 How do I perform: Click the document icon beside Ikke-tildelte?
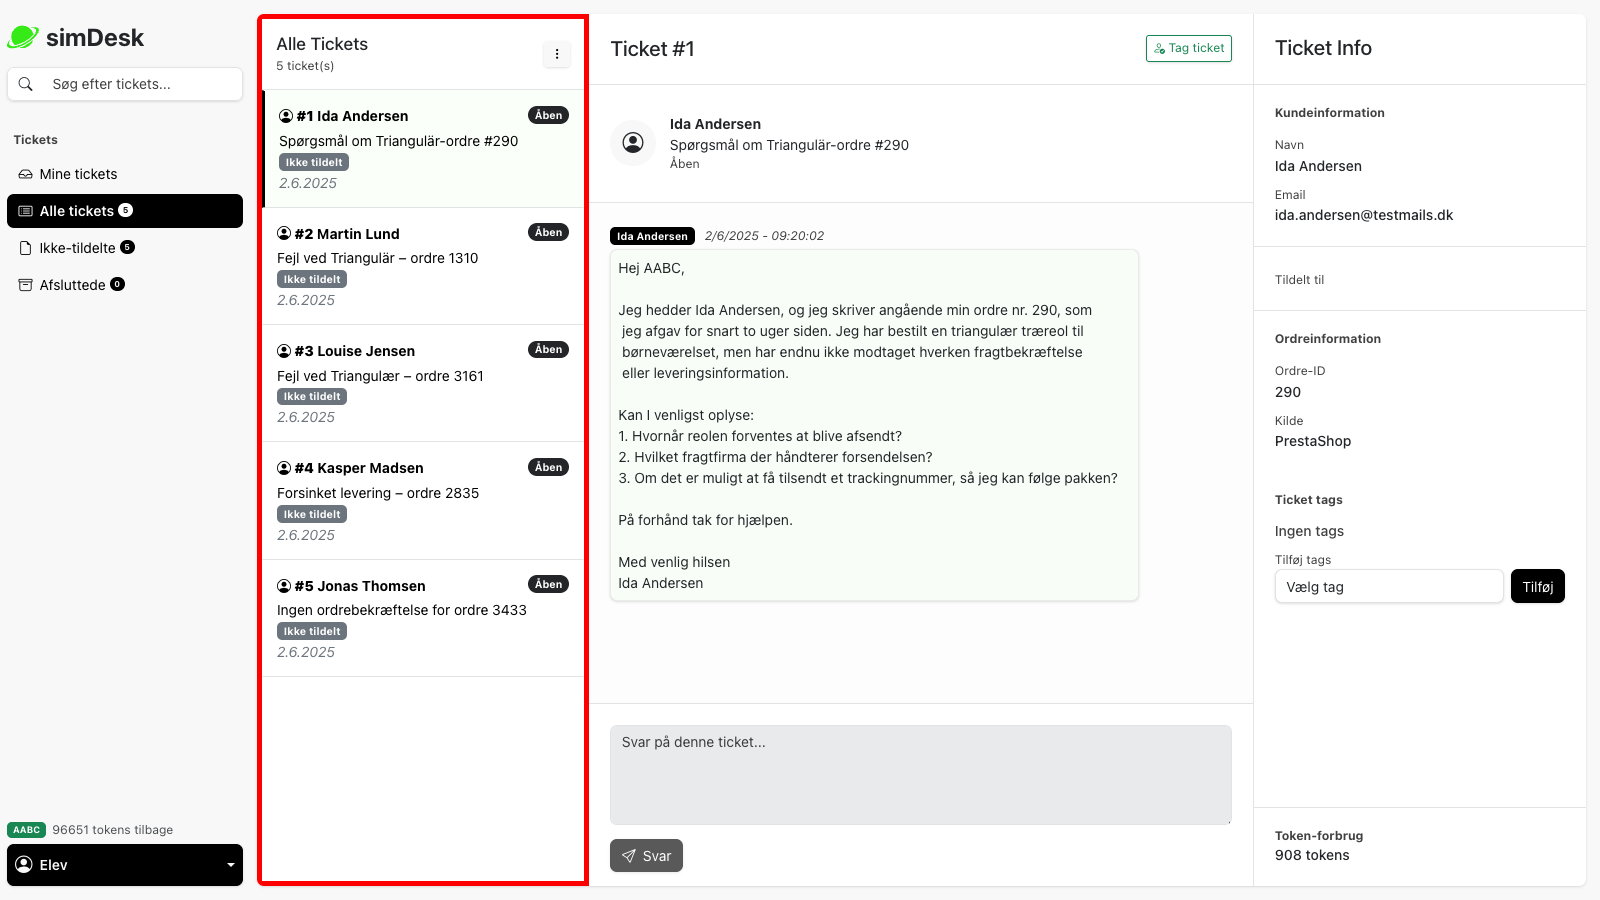coord(24,247)
